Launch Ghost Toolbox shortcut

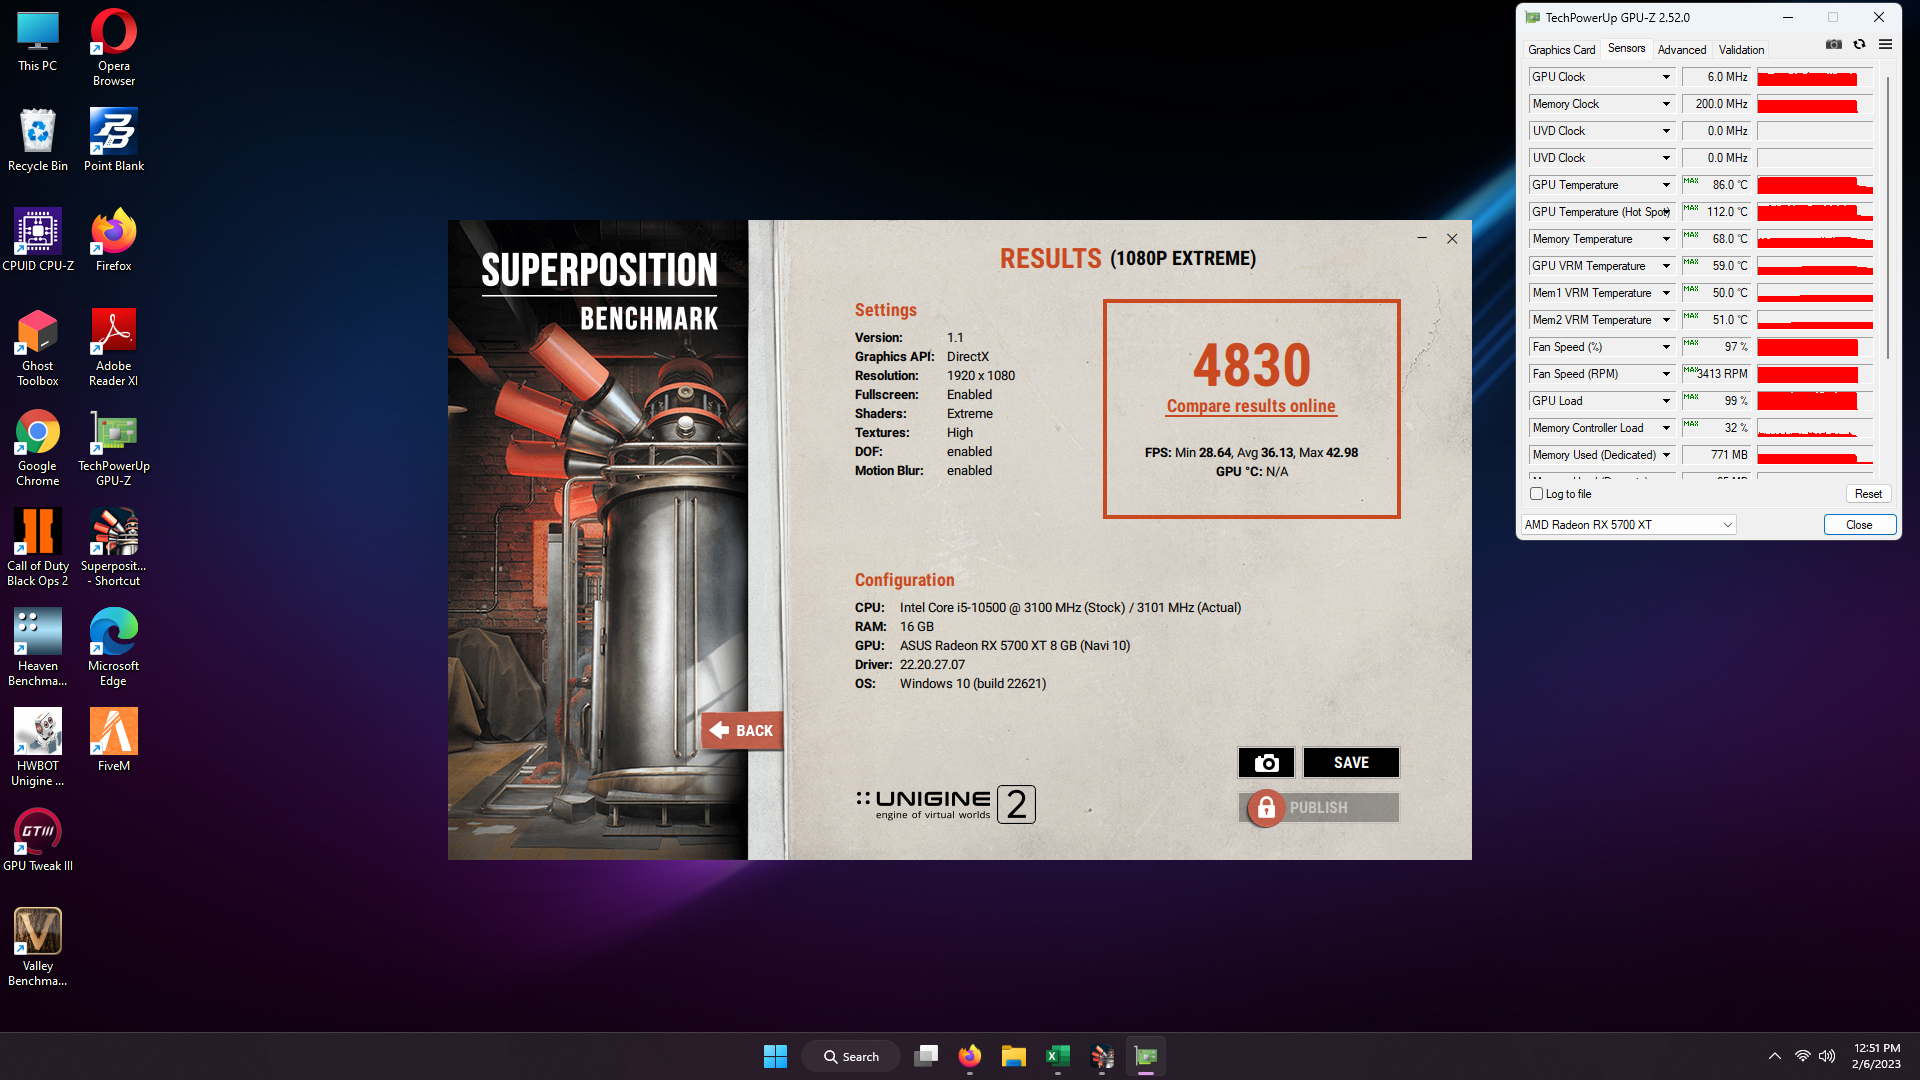coord(38,347)
